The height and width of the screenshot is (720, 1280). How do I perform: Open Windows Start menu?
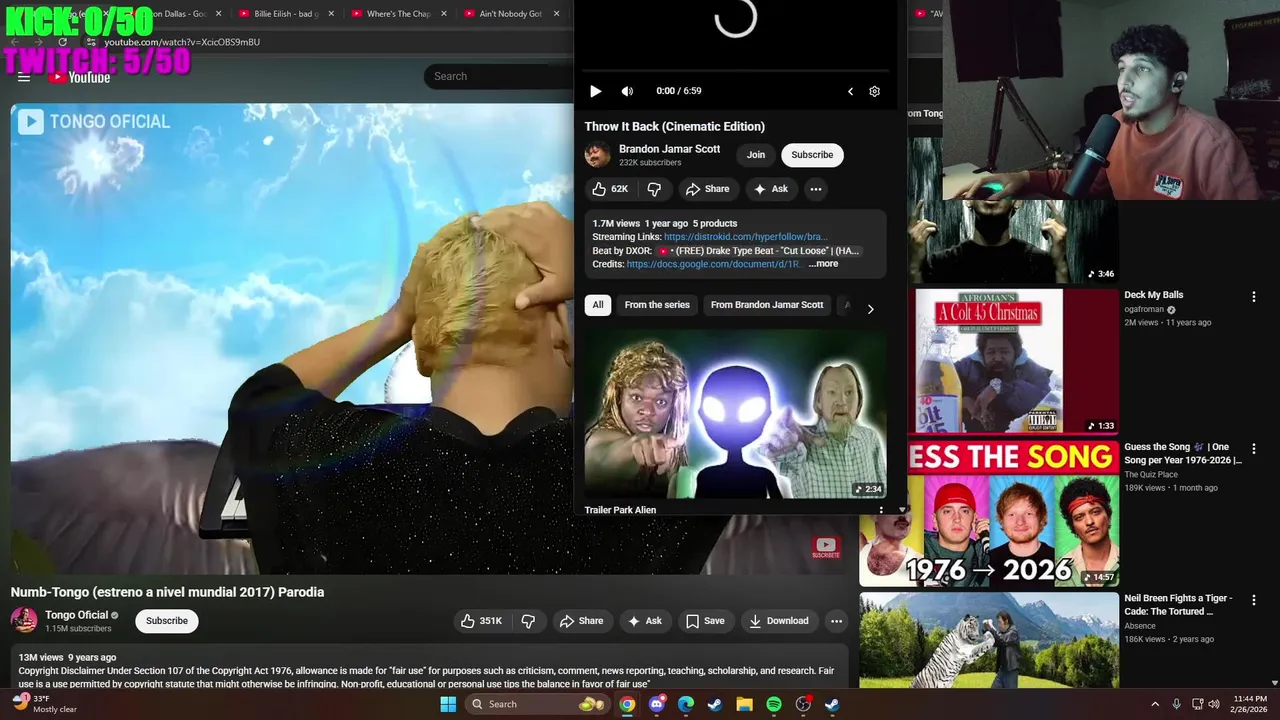coord(448,704)
